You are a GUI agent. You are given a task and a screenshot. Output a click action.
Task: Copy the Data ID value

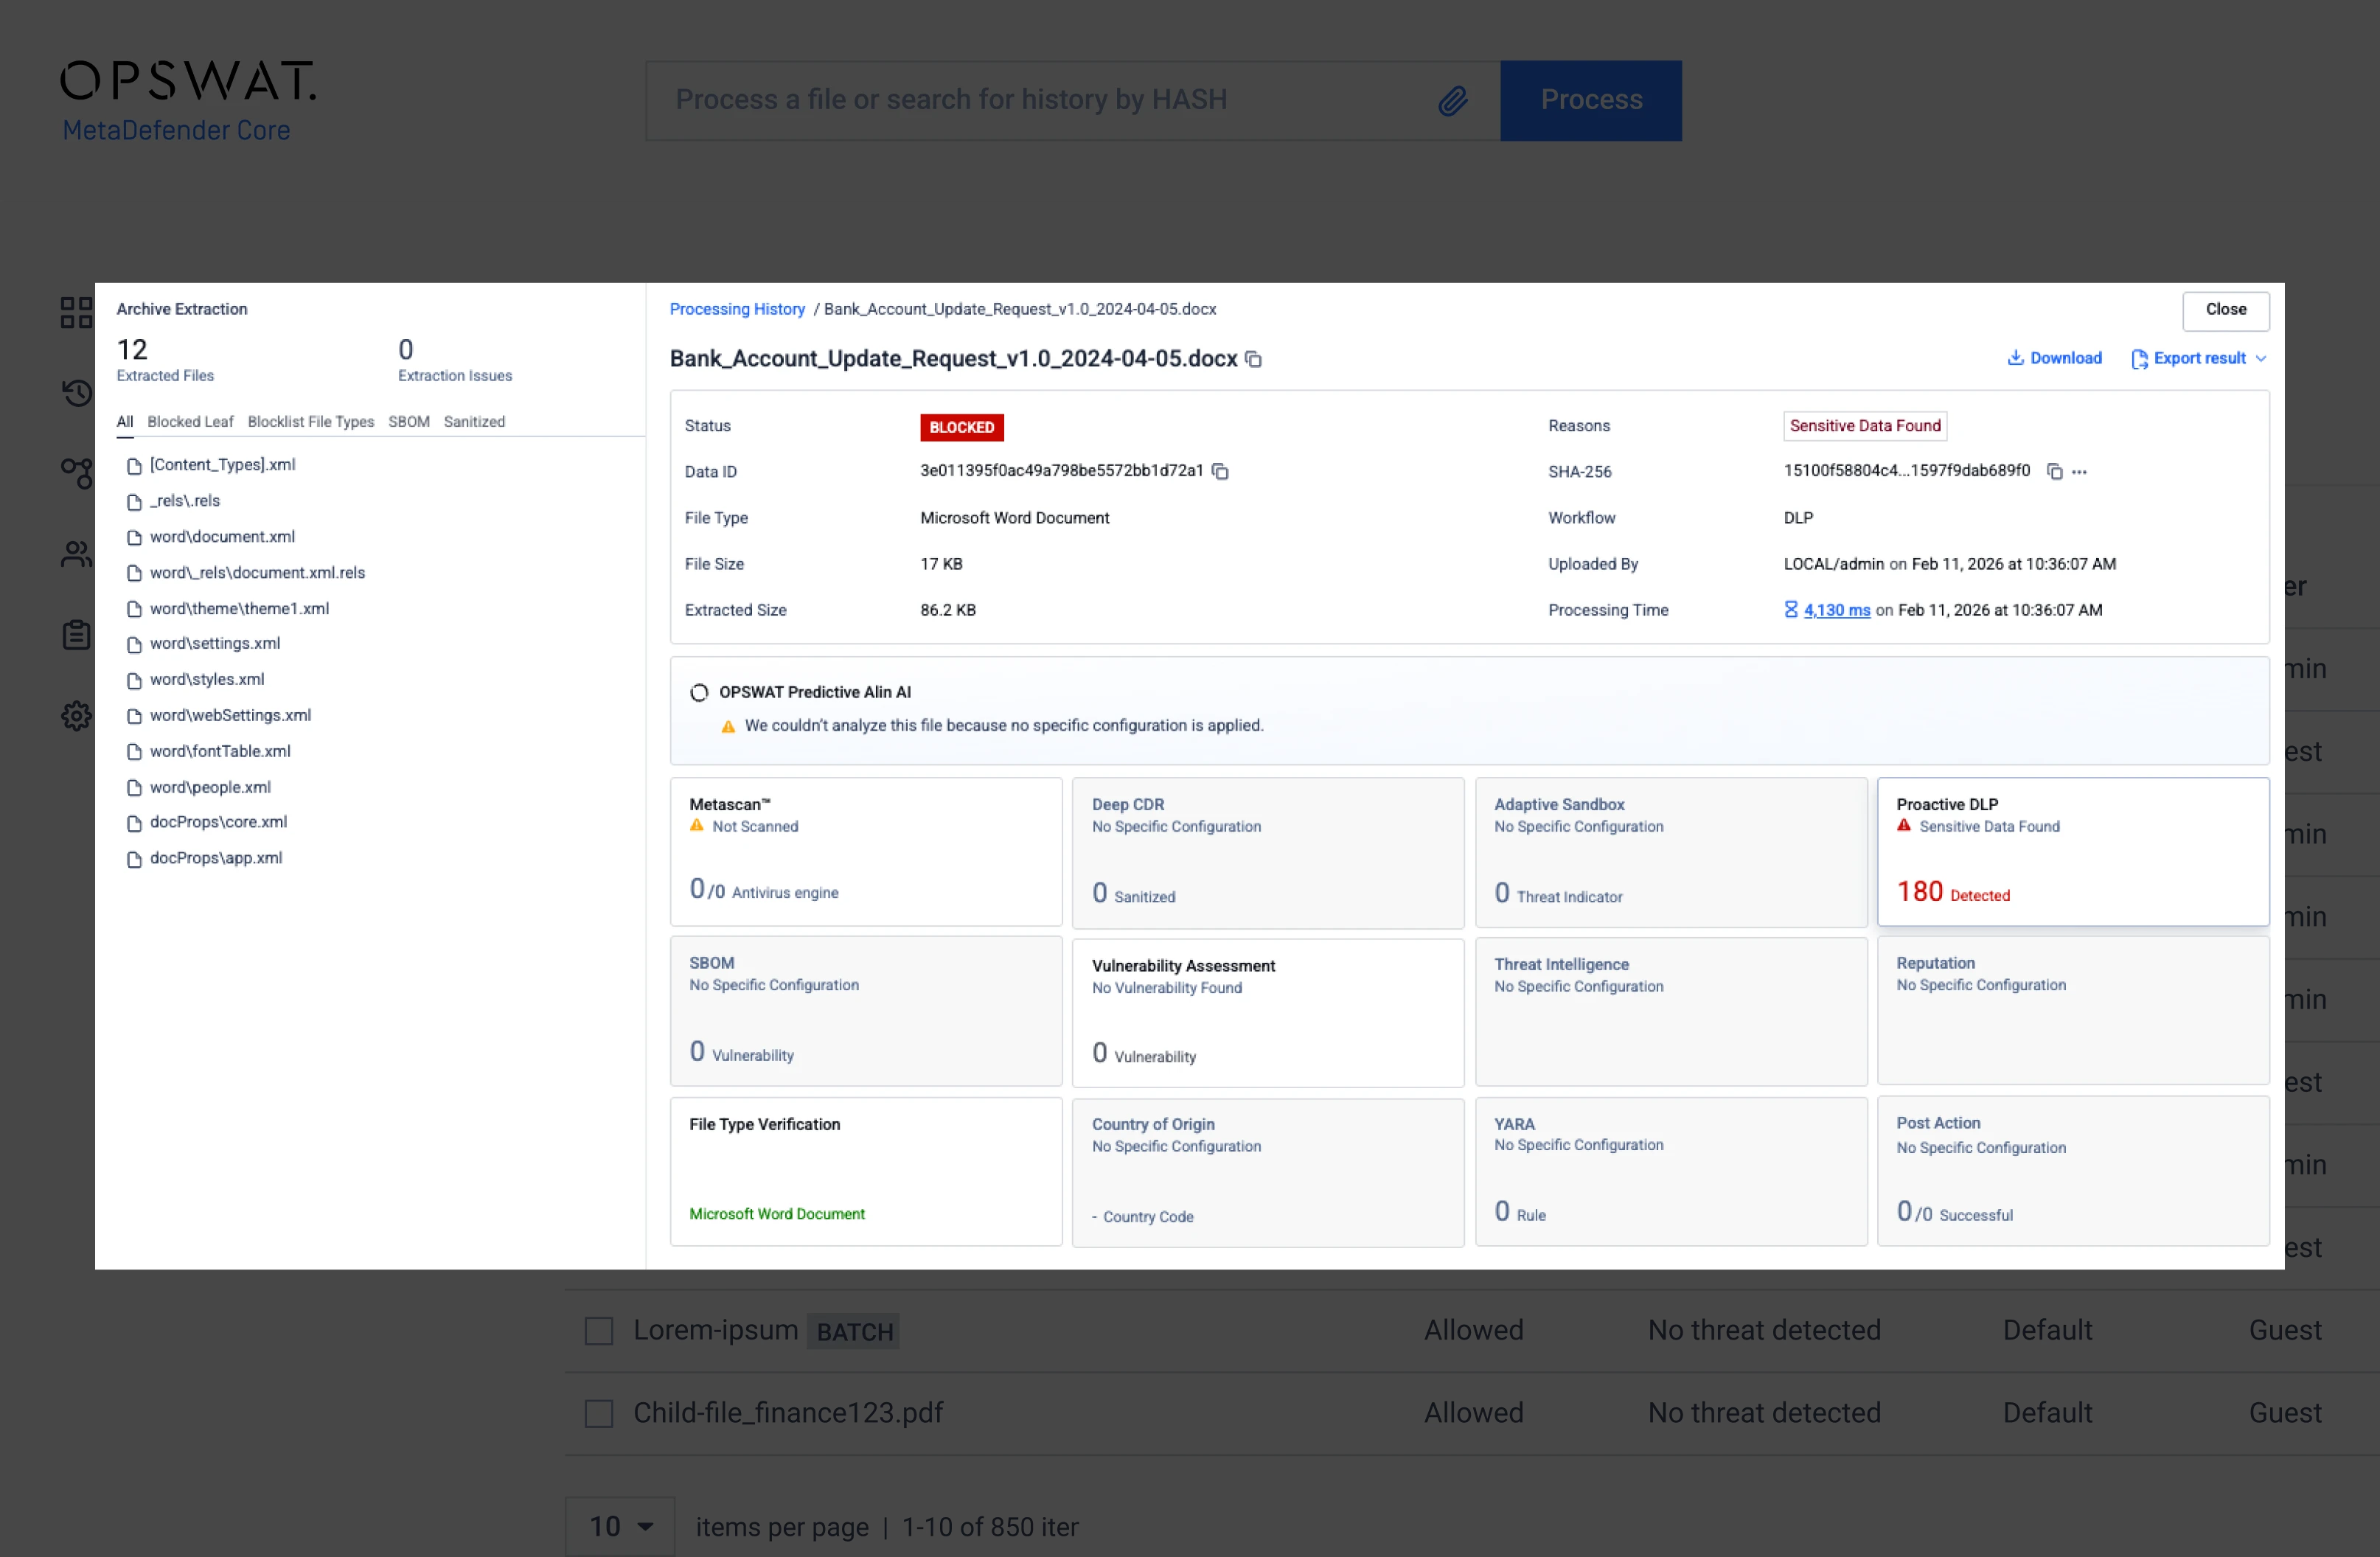[x=1220, y=471]
